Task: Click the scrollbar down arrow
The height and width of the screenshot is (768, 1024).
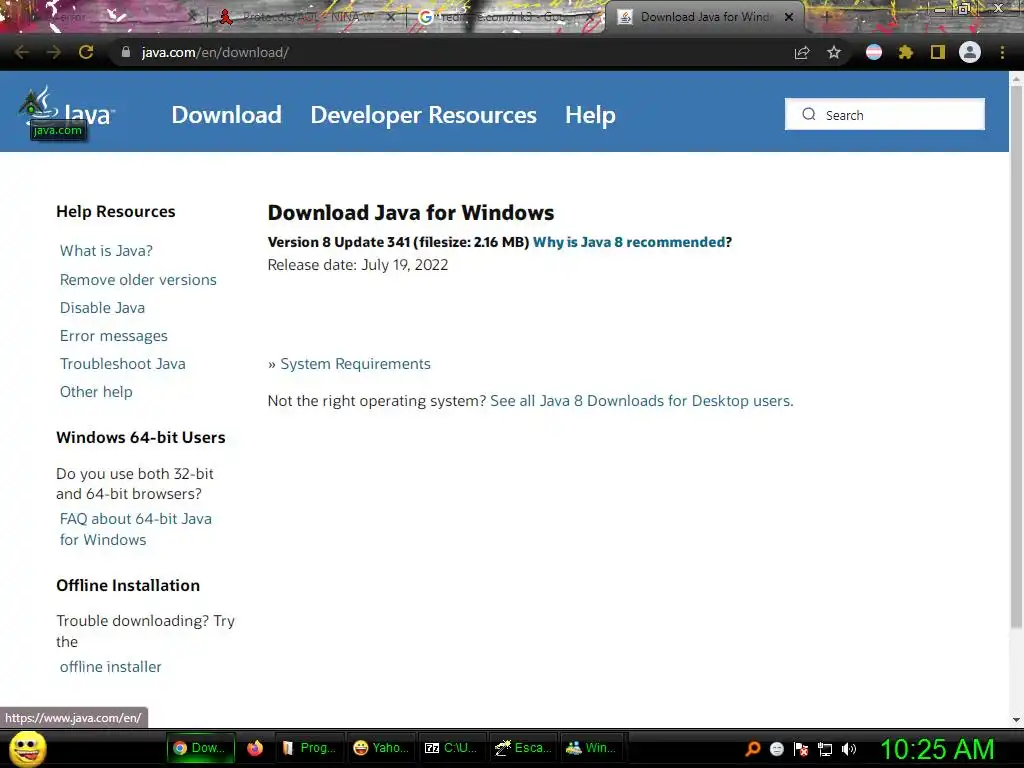Action: [1016, 720]
